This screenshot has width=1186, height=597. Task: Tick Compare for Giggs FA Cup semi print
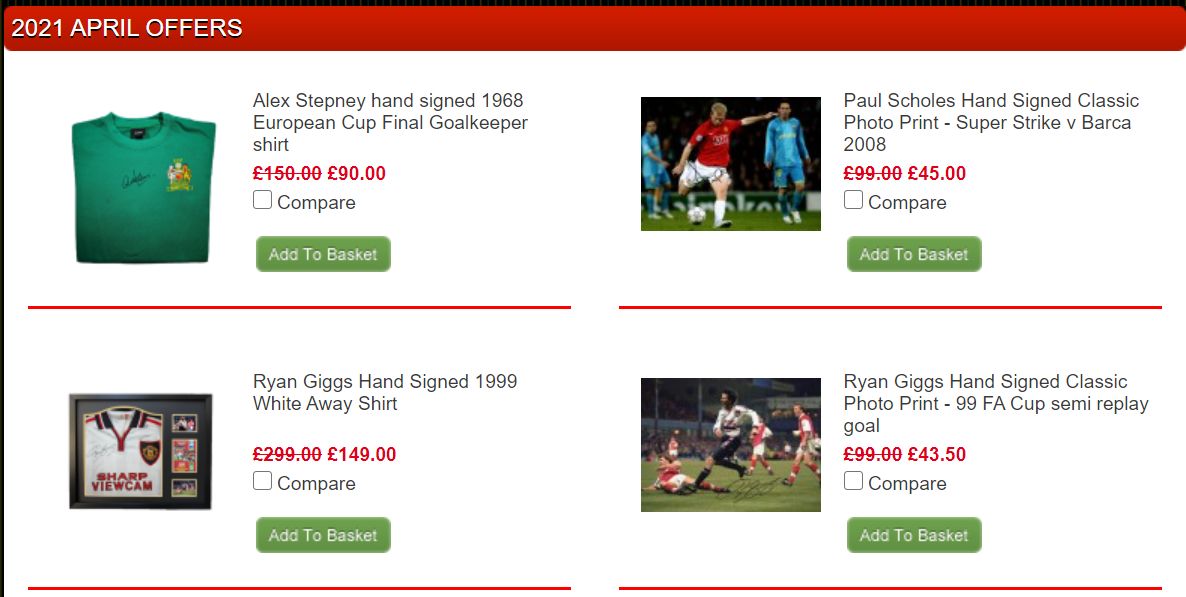click(853, 481)
